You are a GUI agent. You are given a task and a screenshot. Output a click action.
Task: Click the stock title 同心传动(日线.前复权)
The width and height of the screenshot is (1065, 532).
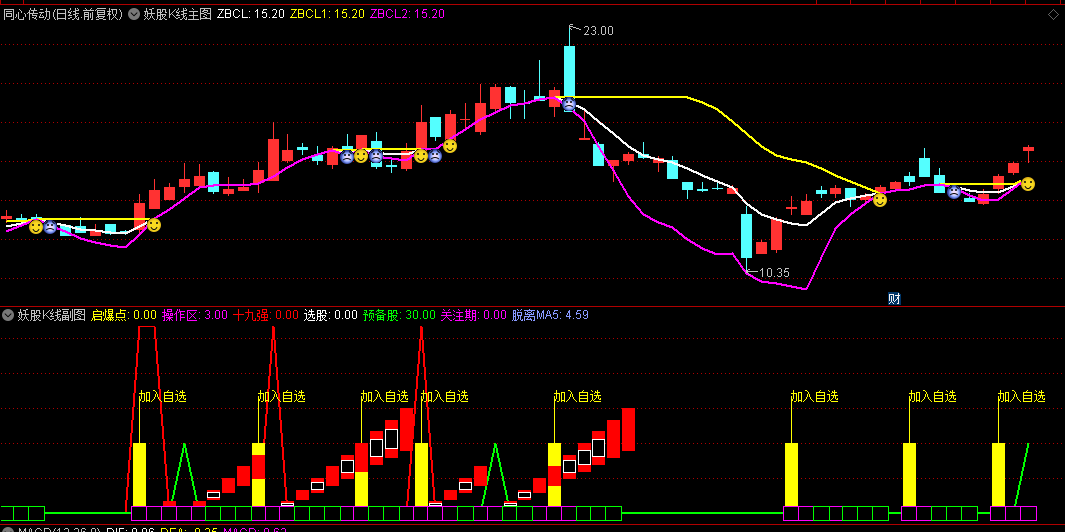(x=63, y=14)
